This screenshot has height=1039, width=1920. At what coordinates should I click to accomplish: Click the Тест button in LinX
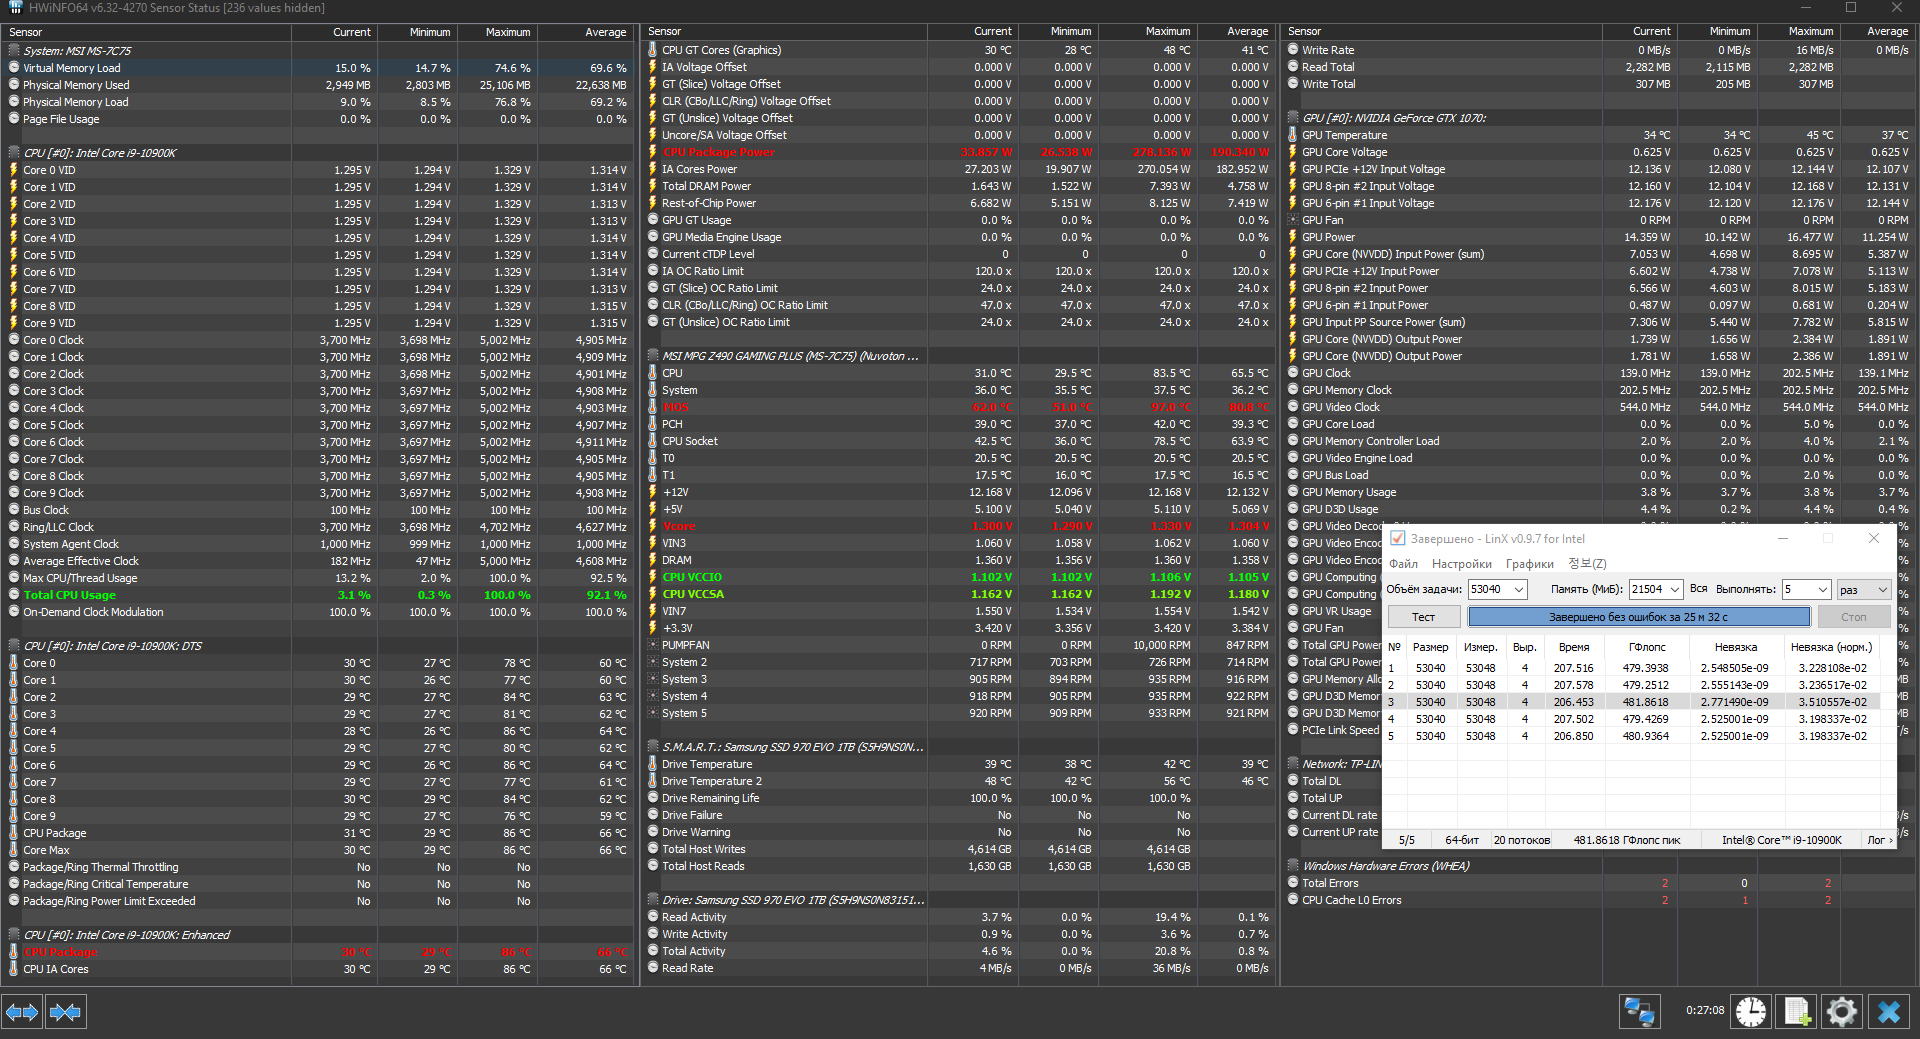[1423, 617]
